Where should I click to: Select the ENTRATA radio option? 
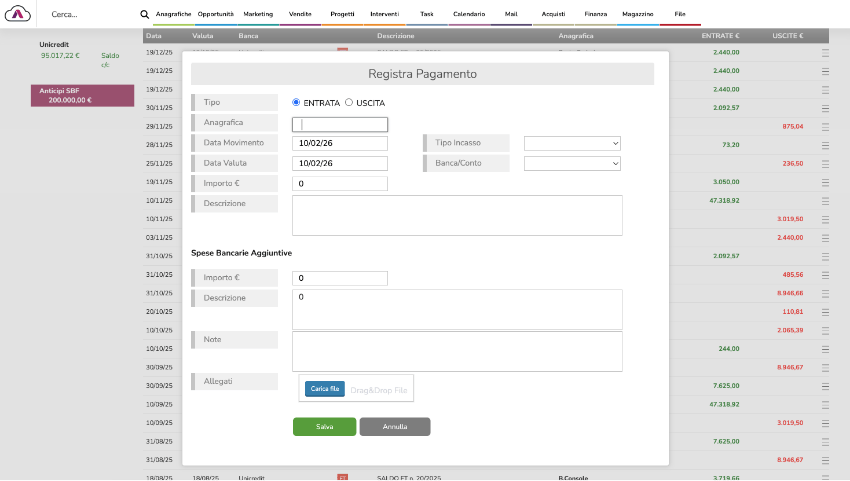(x=296, y=103)
